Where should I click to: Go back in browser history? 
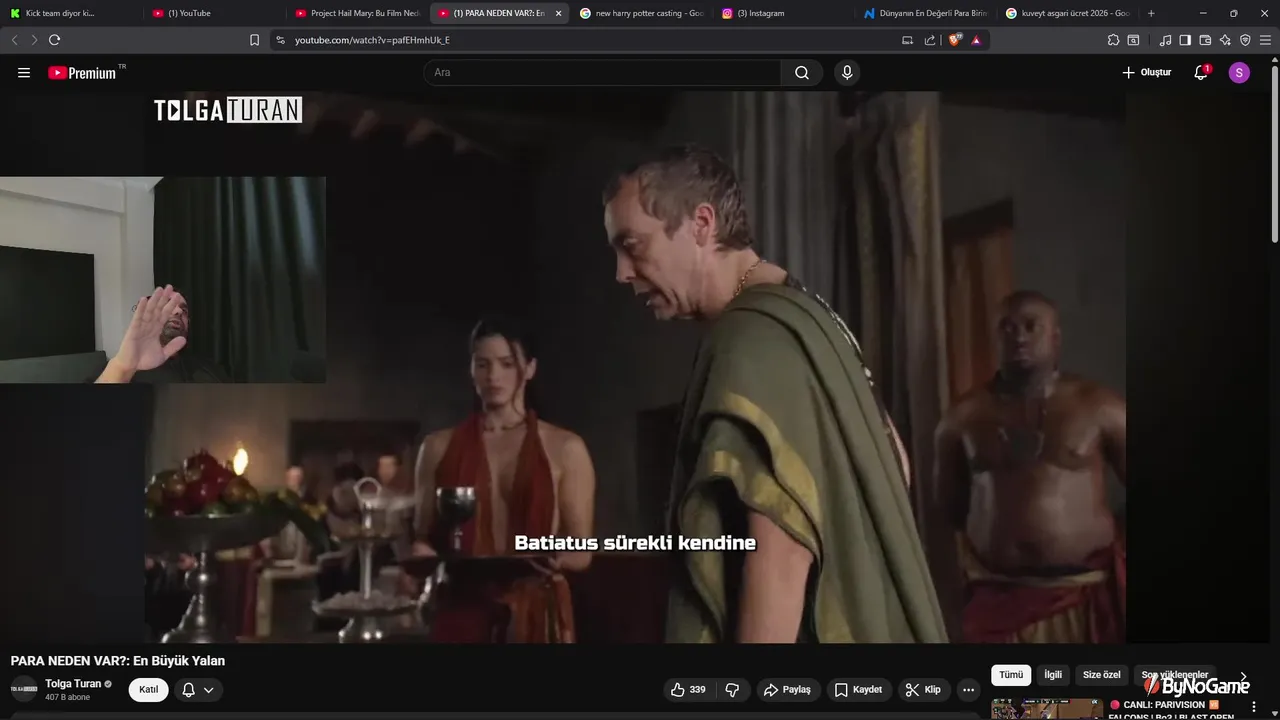click(x=14, y=40)
